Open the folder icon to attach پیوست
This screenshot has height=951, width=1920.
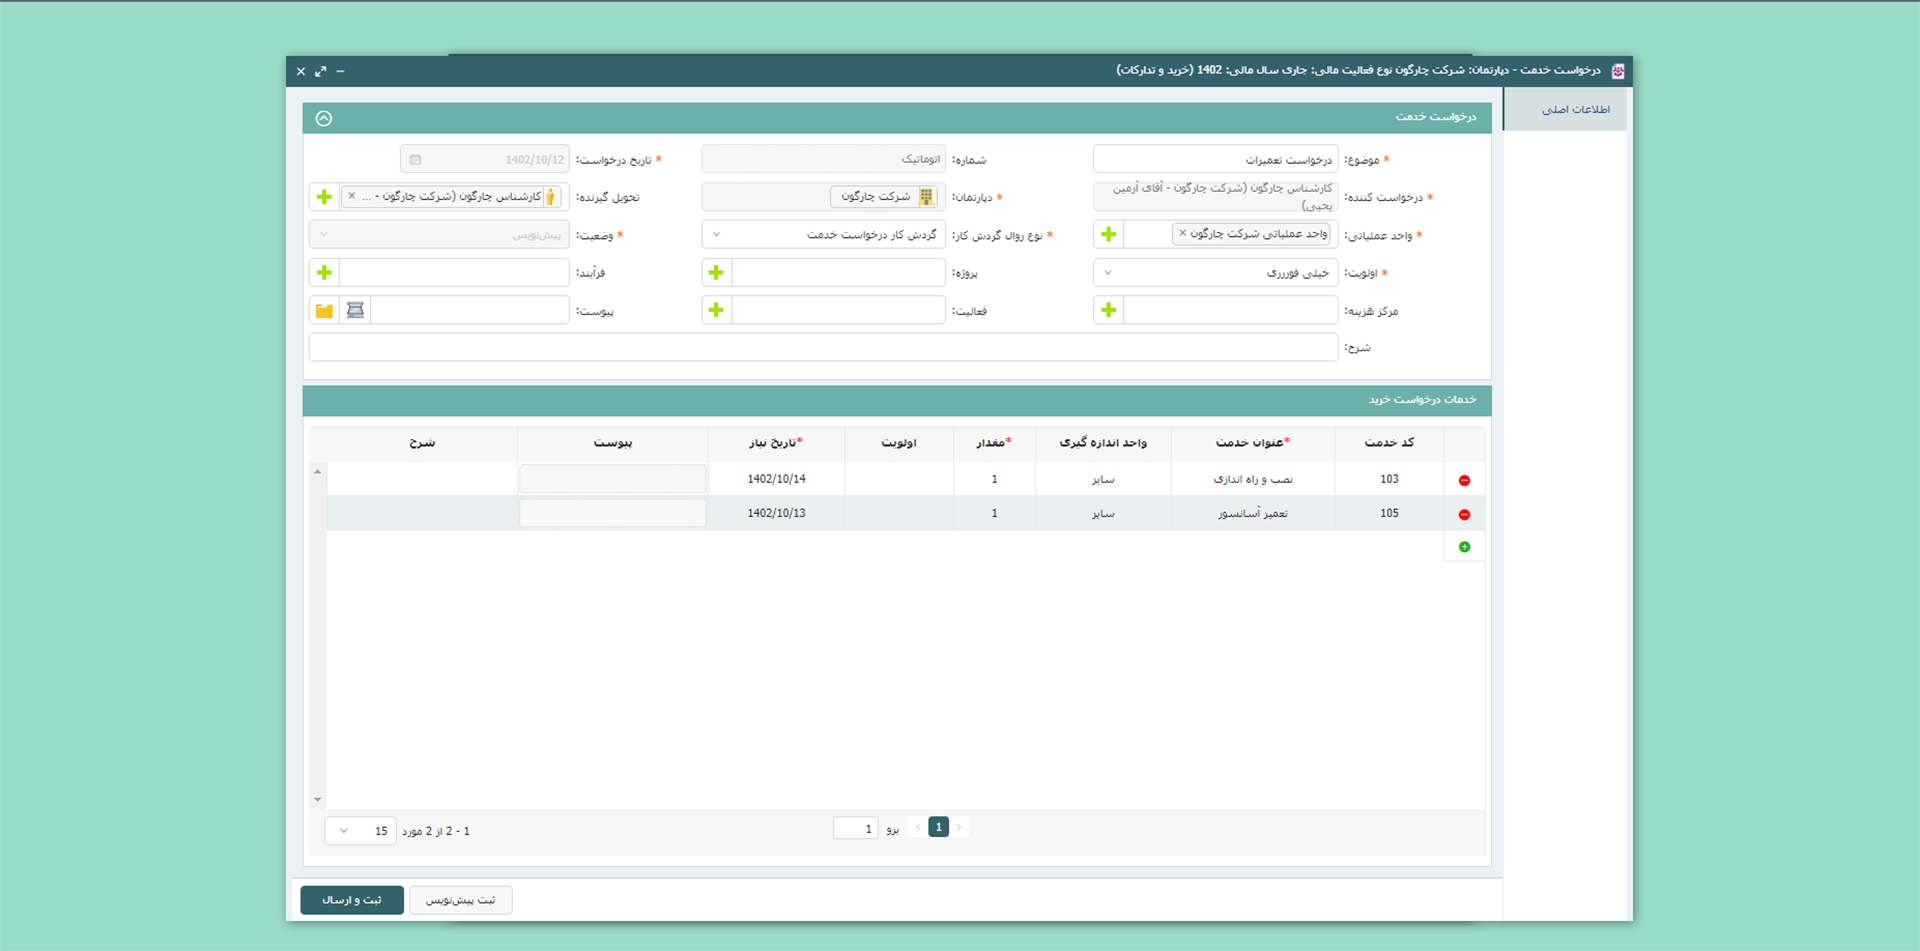(x=324, y=311)
